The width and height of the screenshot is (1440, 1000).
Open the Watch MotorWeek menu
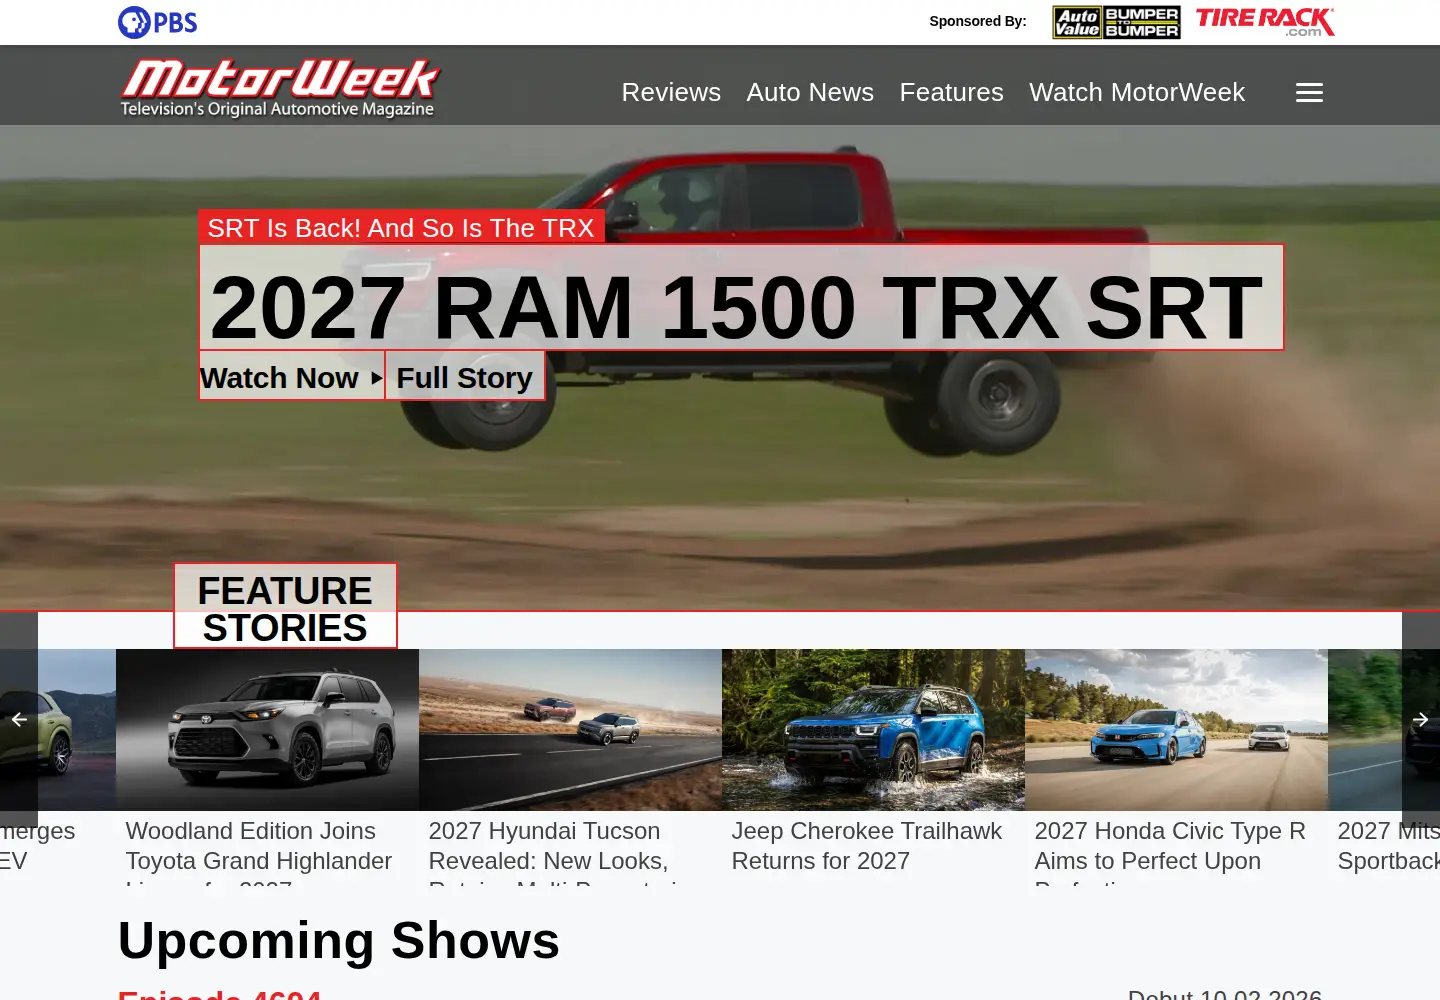pos(1137,92)
